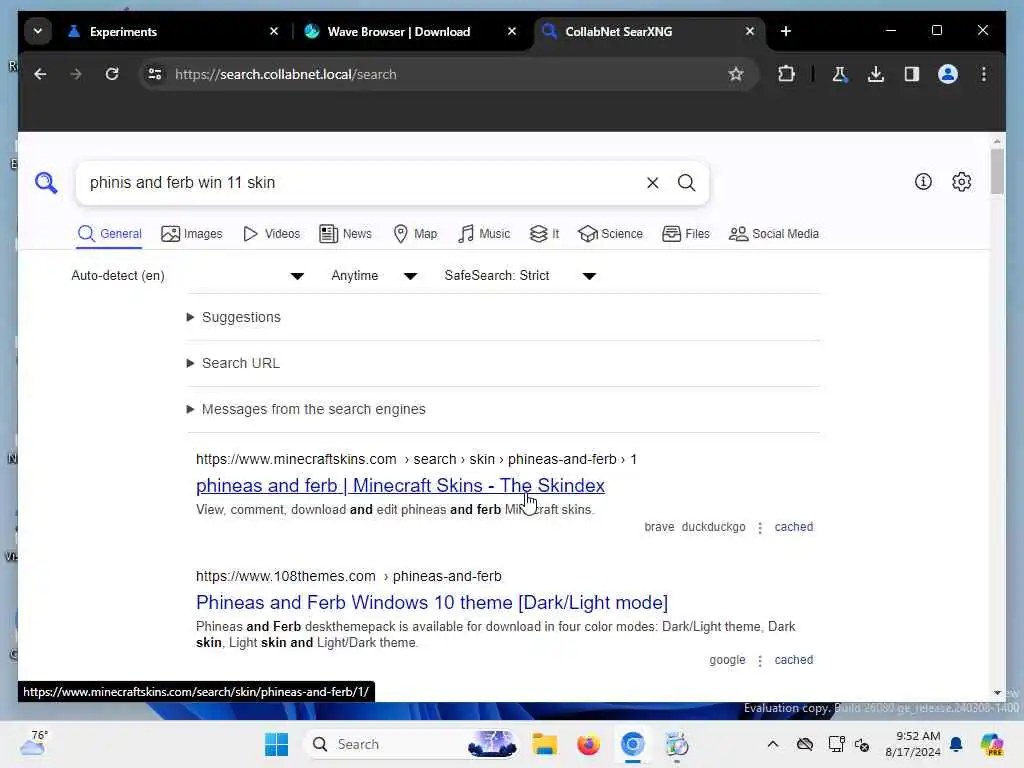Reload the current page
The height and width of the screenshot is (768, 1024).
pos(112,74)
